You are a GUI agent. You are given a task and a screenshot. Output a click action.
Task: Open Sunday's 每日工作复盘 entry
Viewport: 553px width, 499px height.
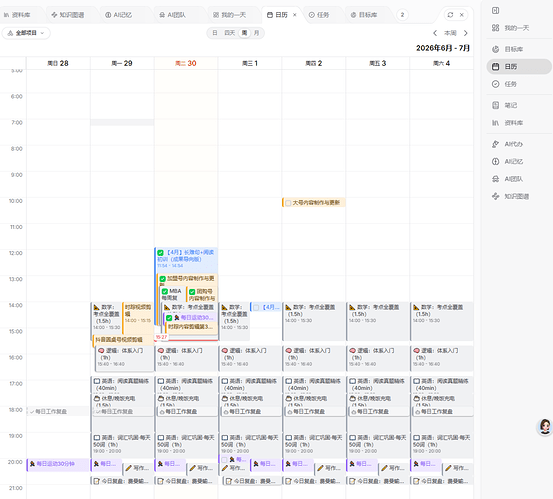coord(58,412)
